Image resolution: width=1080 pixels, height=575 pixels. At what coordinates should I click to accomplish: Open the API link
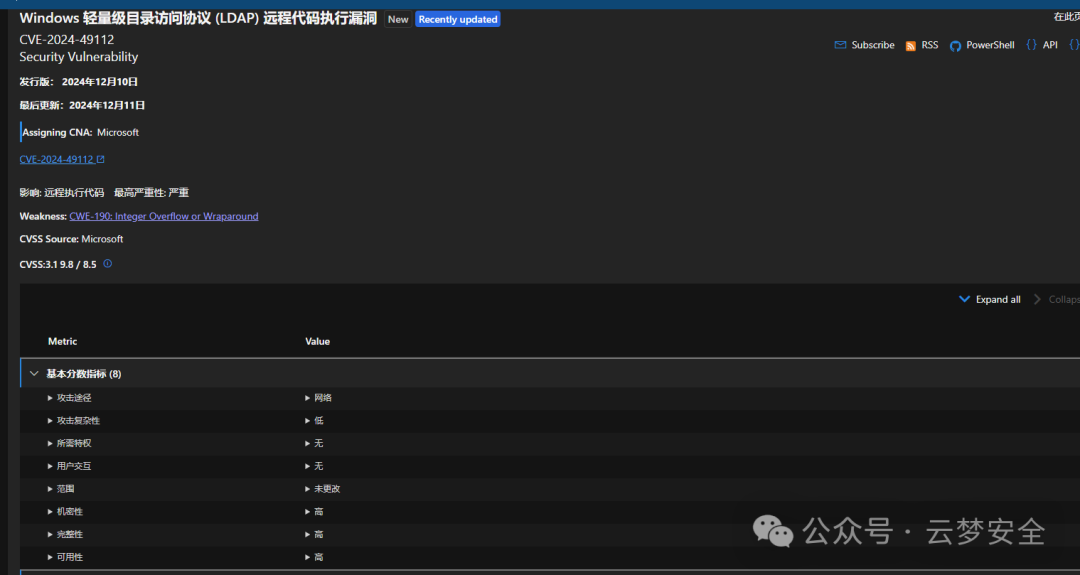pyautogui.click(x=1050, y=45)
